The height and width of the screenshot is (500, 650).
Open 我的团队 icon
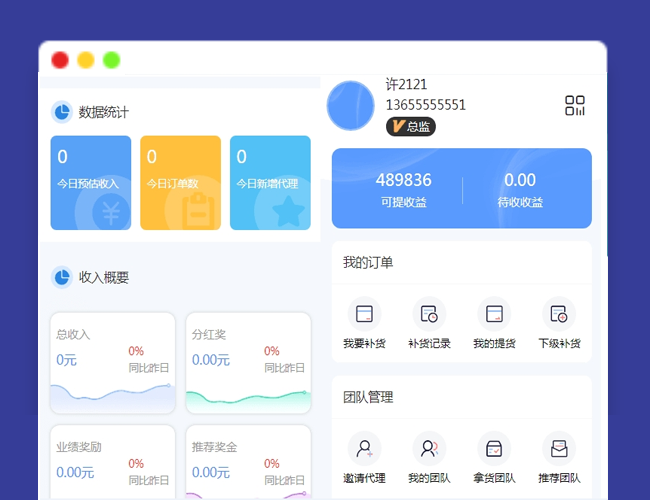pos(429,449)
